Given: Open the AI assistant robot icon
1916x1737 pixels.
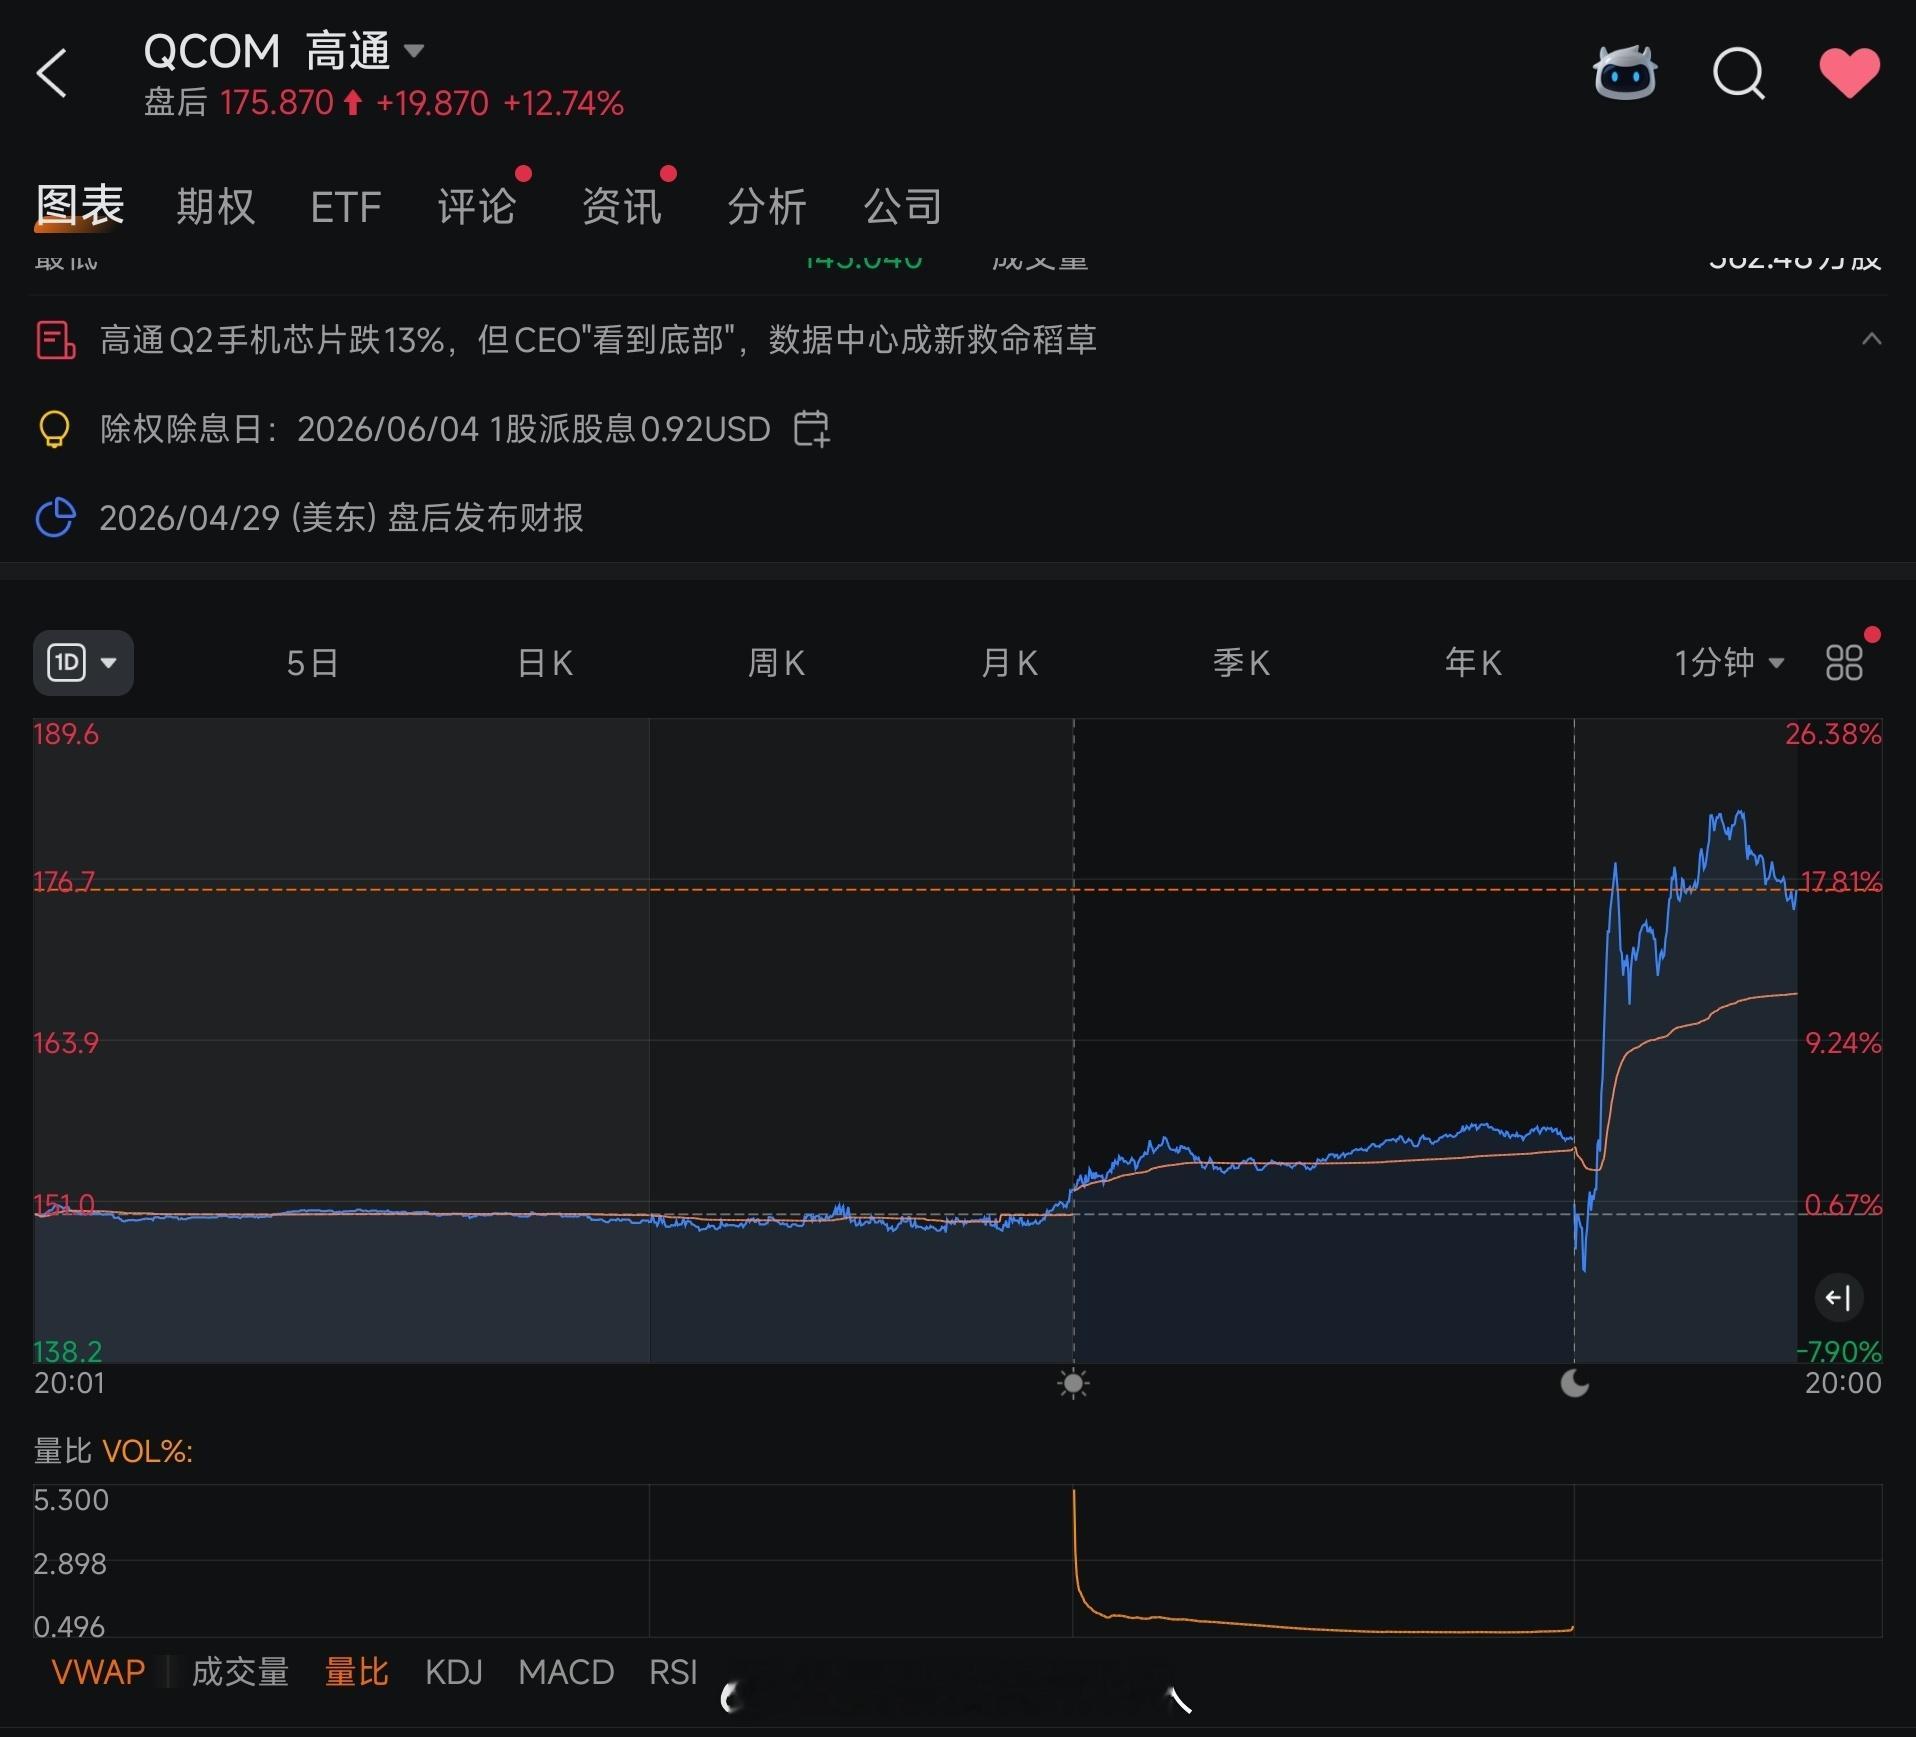Looking at the screenshot, I should 1624,74.
